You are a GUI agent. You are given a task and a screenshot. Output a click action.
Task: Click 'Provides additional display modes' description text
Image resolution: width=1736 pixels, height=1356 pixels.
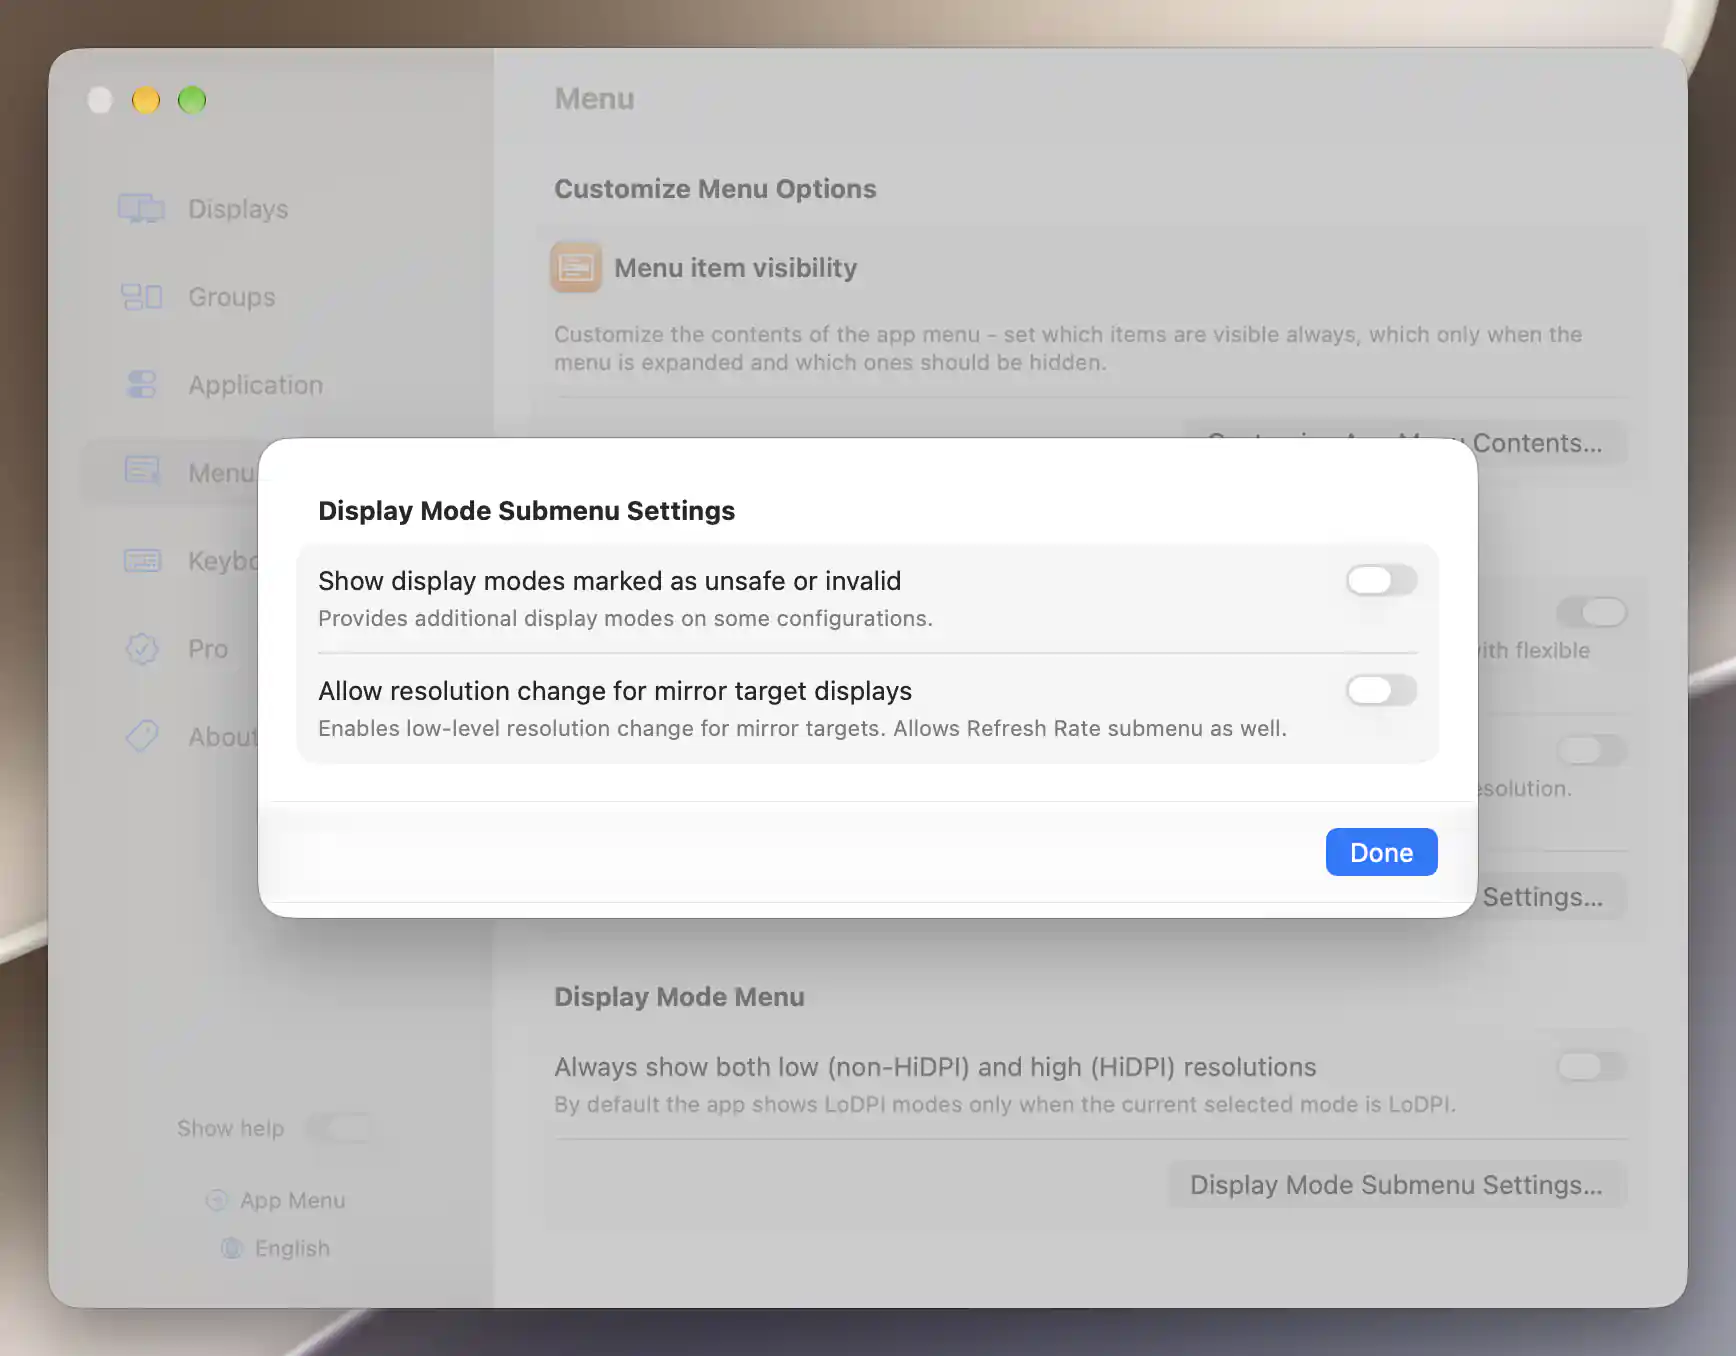[x=625, y=618]
